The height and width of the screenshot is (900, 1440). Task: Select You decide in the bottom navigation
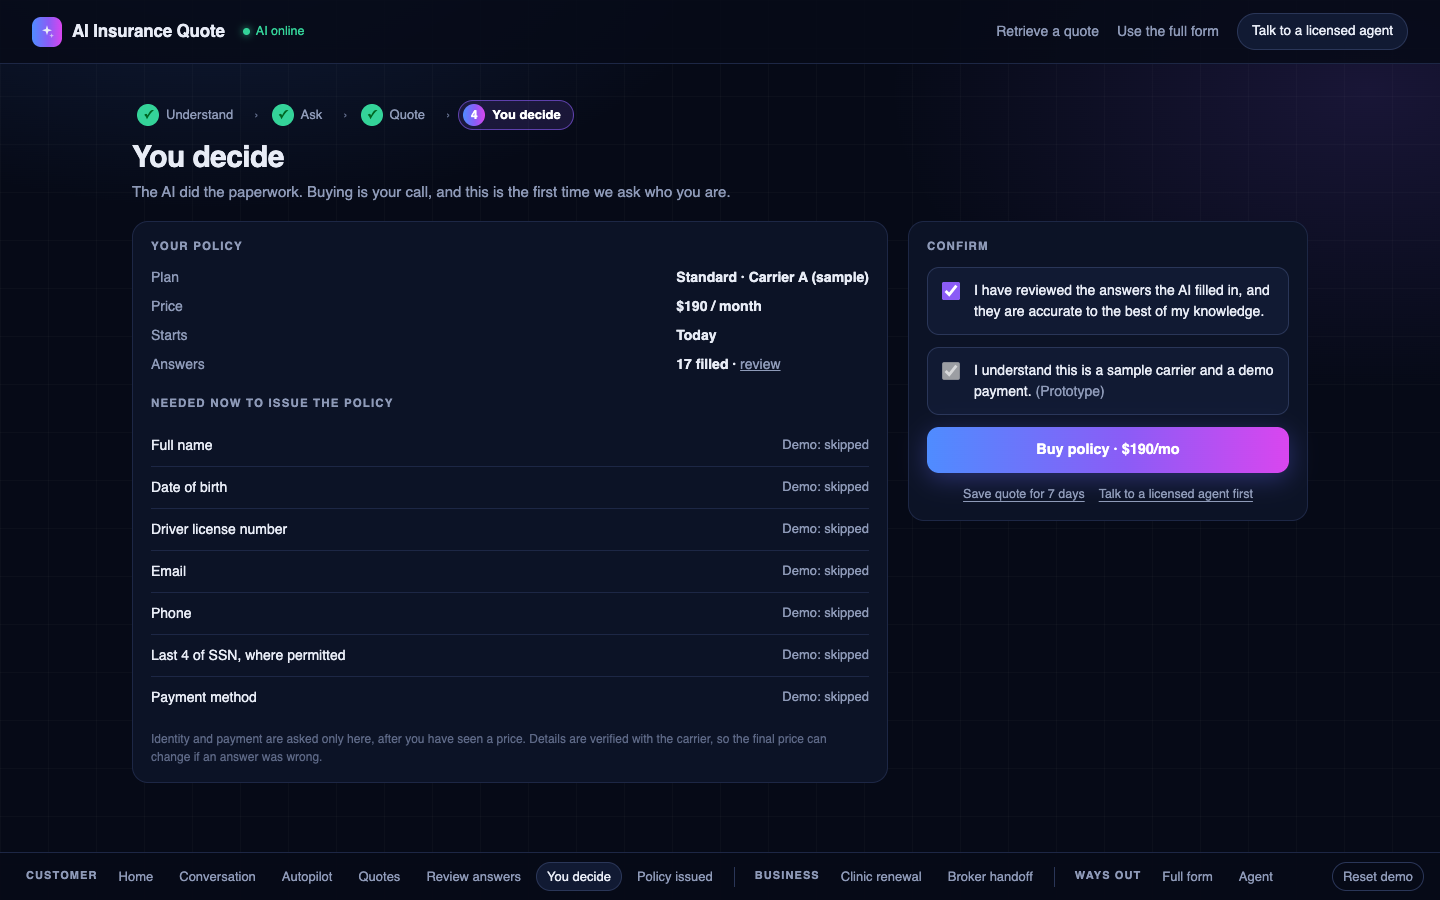(579, 876)
